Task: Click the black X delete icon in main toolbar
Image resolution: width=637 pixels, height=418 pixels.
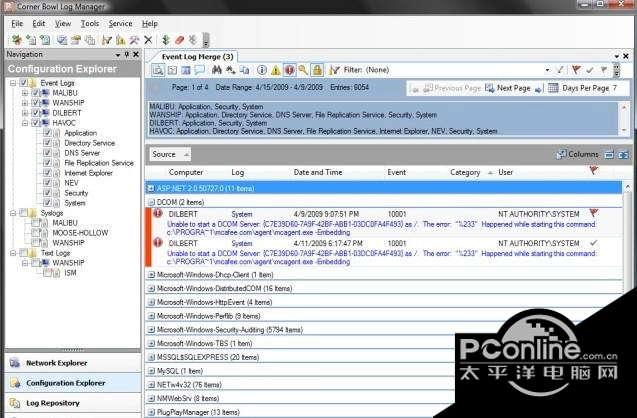Action: 148,40
